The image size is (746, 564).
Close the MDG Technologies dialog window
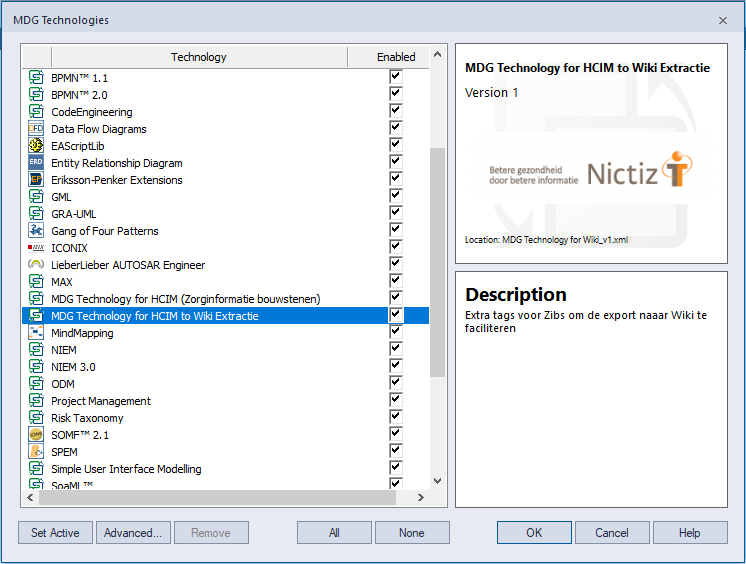[x=723, y=20]
